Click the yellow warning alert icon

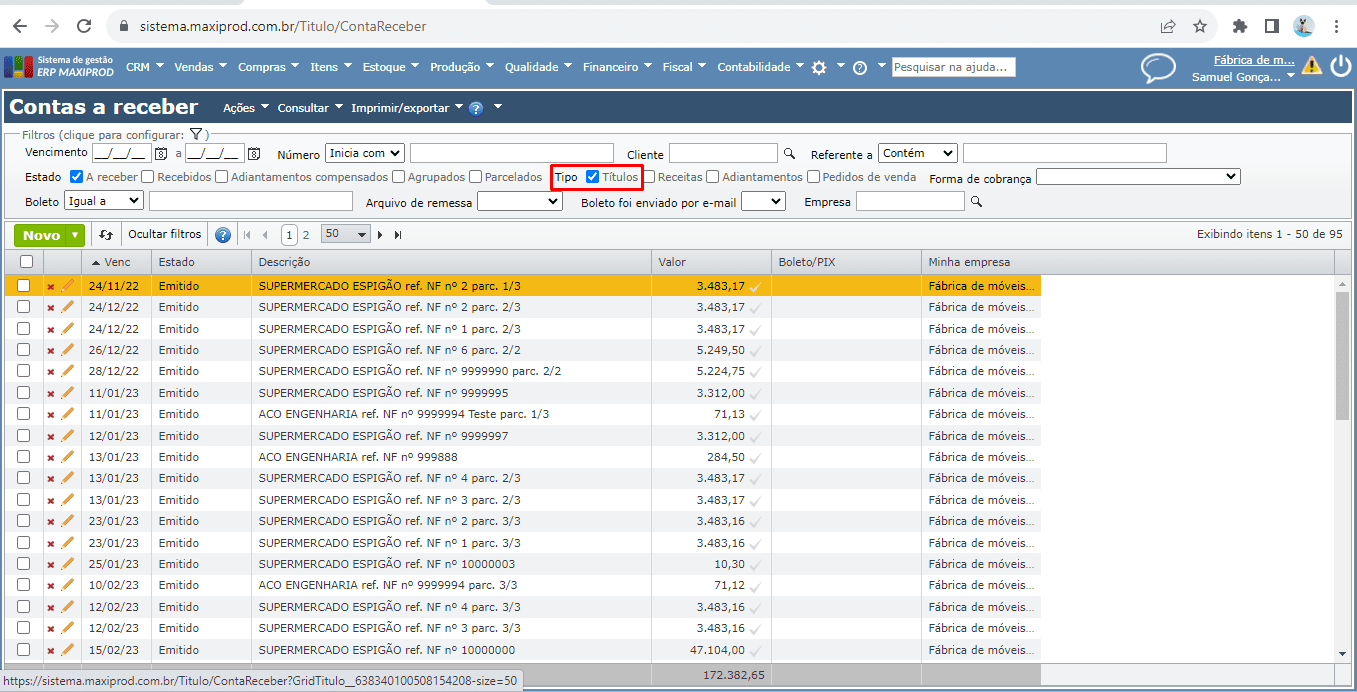pyautogui.click(x=1311, y=66)
